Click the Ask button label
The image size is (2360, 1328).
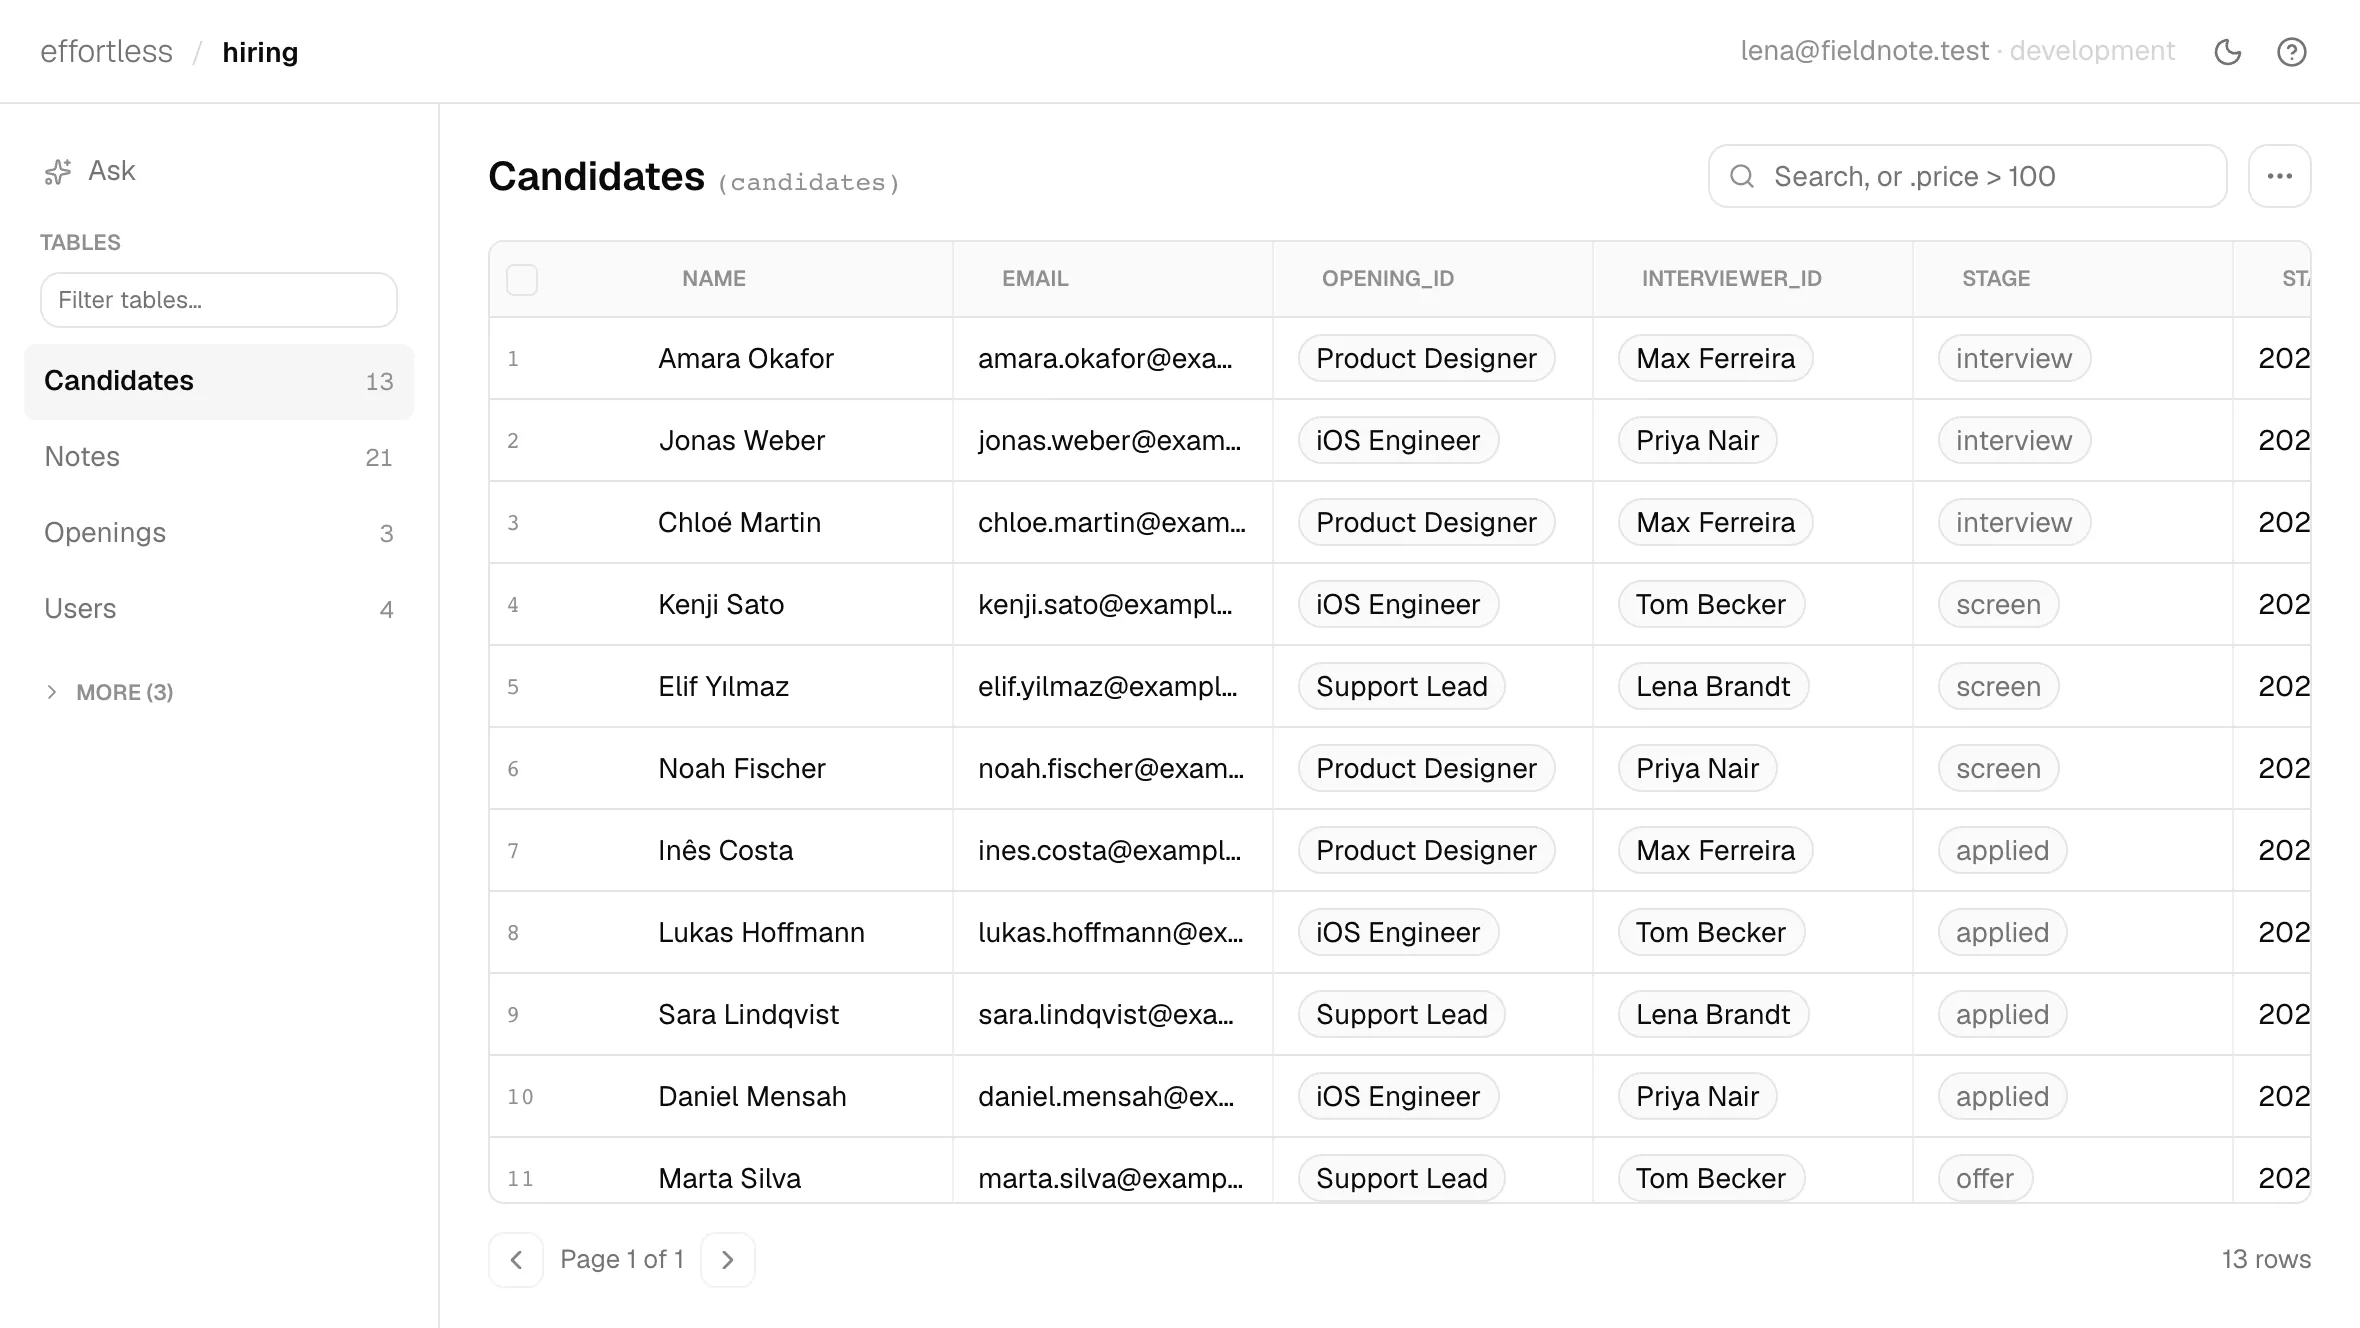[112, 171]
